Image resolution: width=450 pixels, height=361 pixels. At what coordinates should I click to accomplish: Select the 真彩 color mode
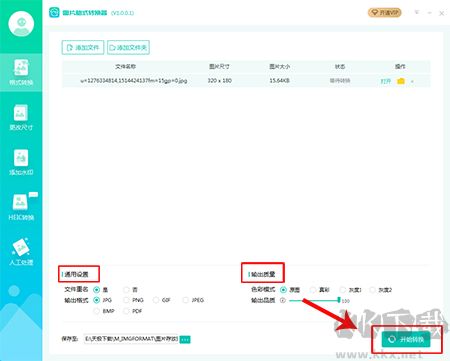tap(320, 290)
